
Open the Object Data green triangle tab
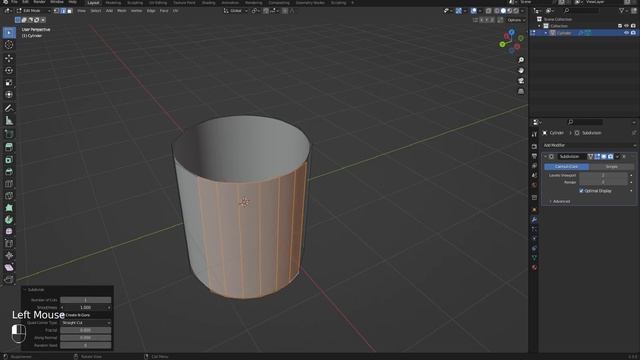(x=534, y=258)
